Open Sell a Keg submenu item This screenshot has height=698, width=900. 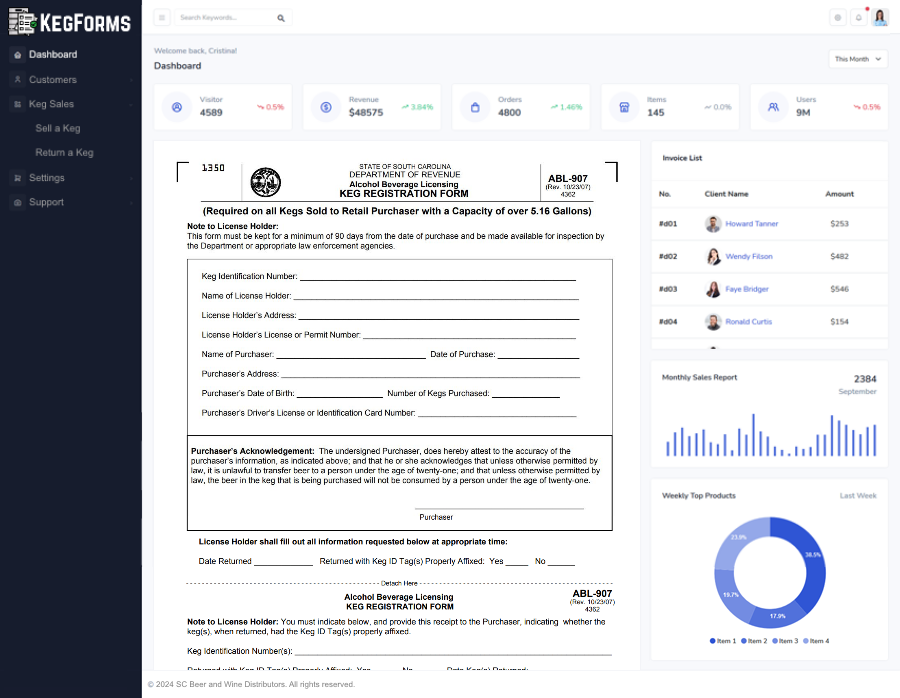pyautogui.click(x=58, y=129)
